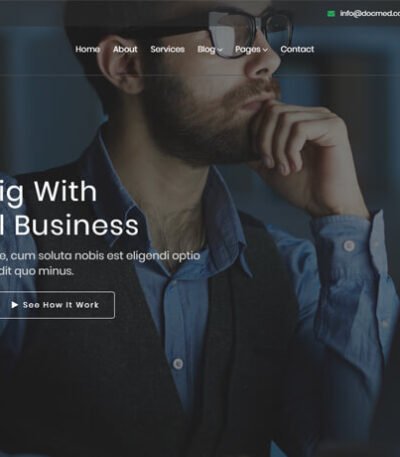Open the Home menu item
Viewport: 400px width, 457px height.
click(87, 49)
